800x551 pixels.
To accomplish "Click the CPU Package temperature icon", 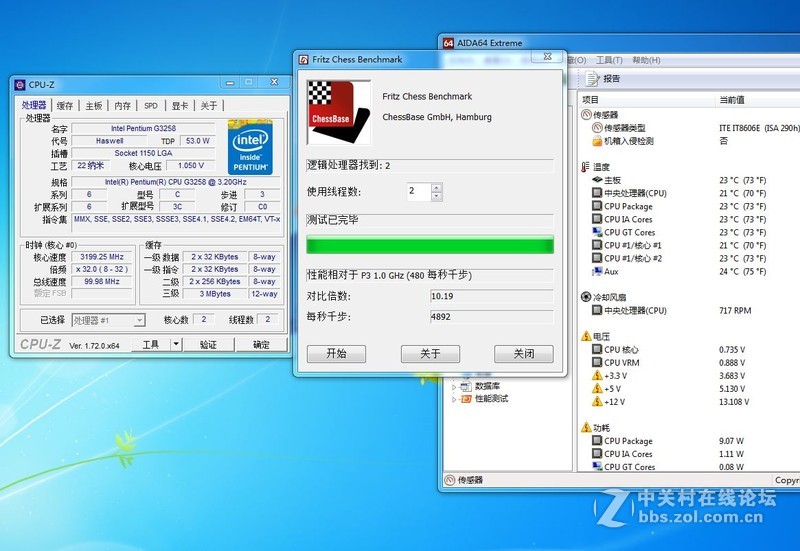I will tap(597, 206).
